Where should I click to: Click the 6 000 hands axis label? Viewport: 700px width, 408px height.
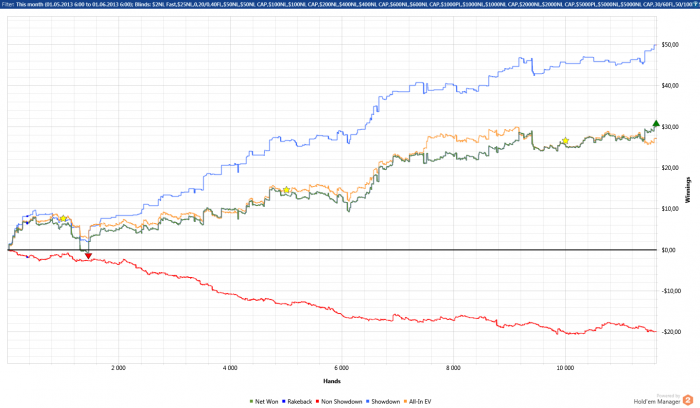(x=342, y=368)
